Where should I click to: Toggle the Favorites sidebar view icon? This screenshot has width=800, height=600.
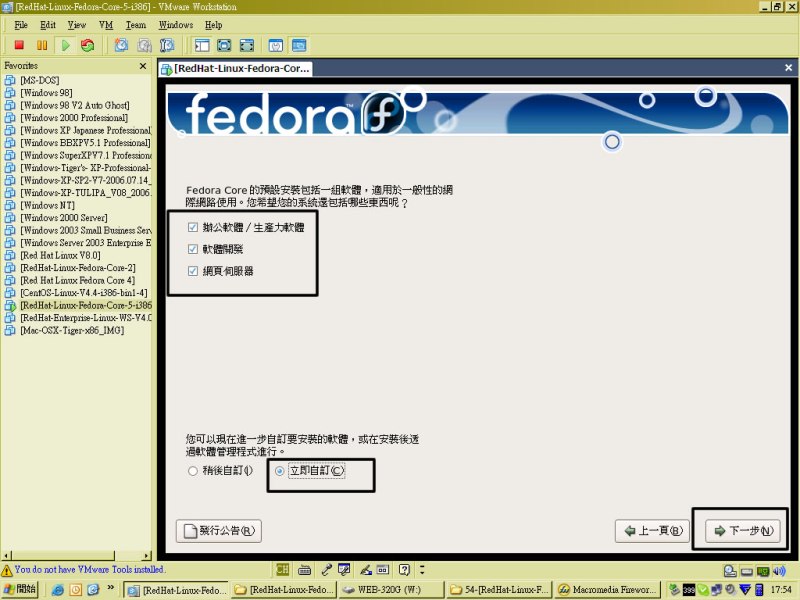tap(202, 45)
